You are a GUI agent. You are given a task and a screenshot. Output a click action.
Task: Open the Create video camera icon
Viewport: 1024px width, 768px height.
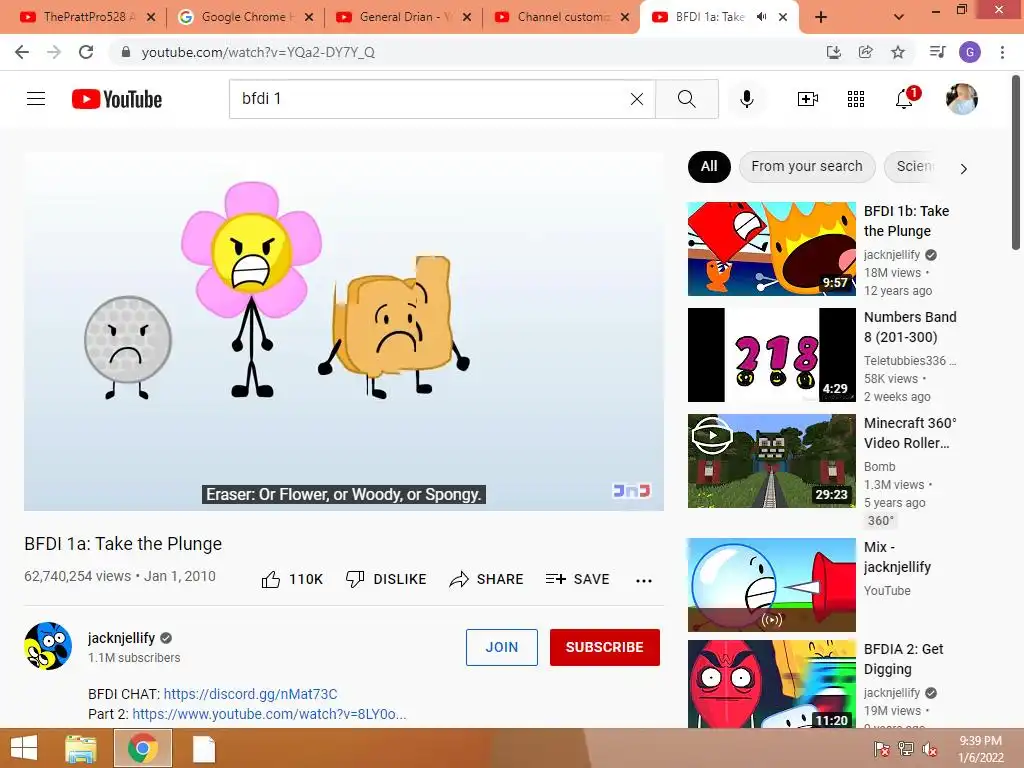(807, 99)
